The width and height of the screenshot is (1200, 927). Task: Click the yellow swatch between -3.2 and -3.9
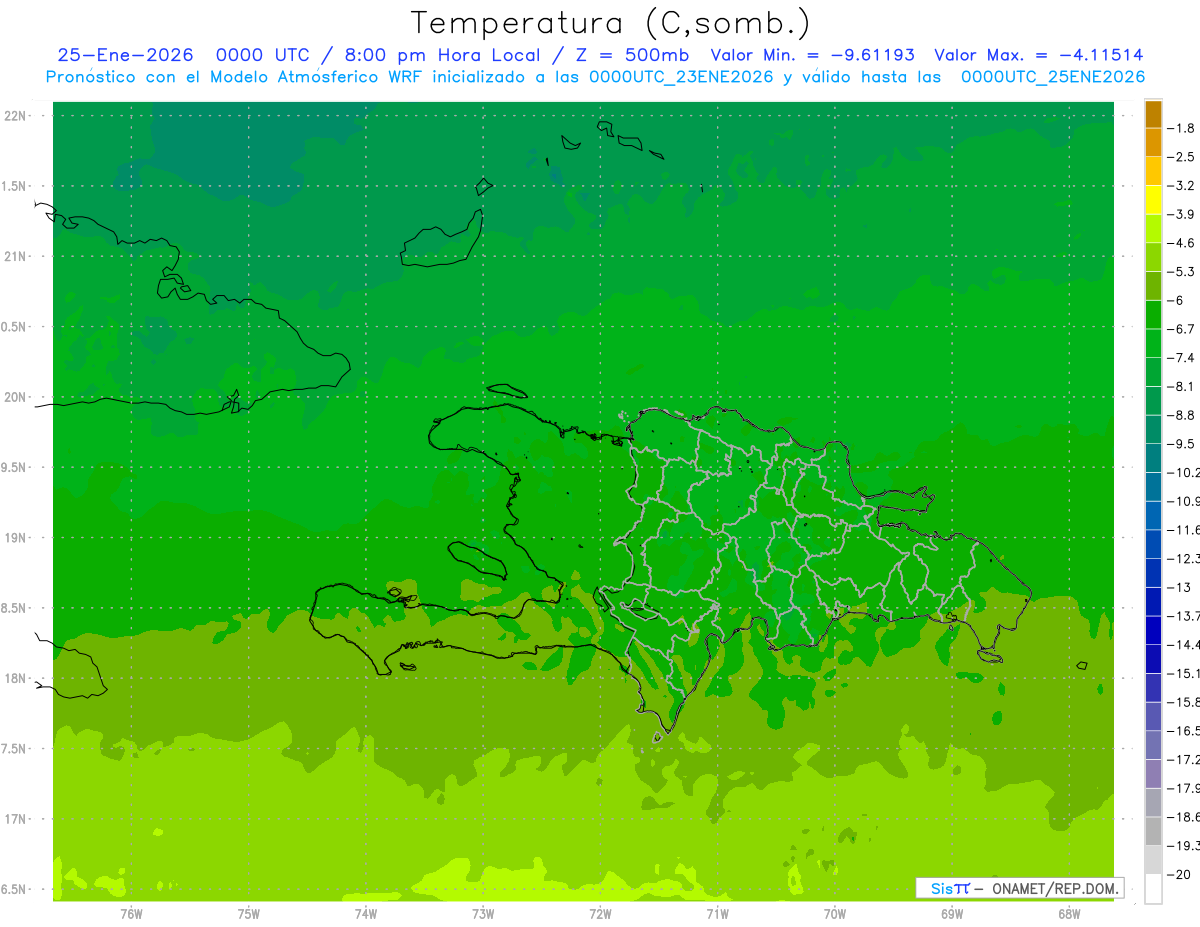pyautogui.click(x=1153, y=200)
